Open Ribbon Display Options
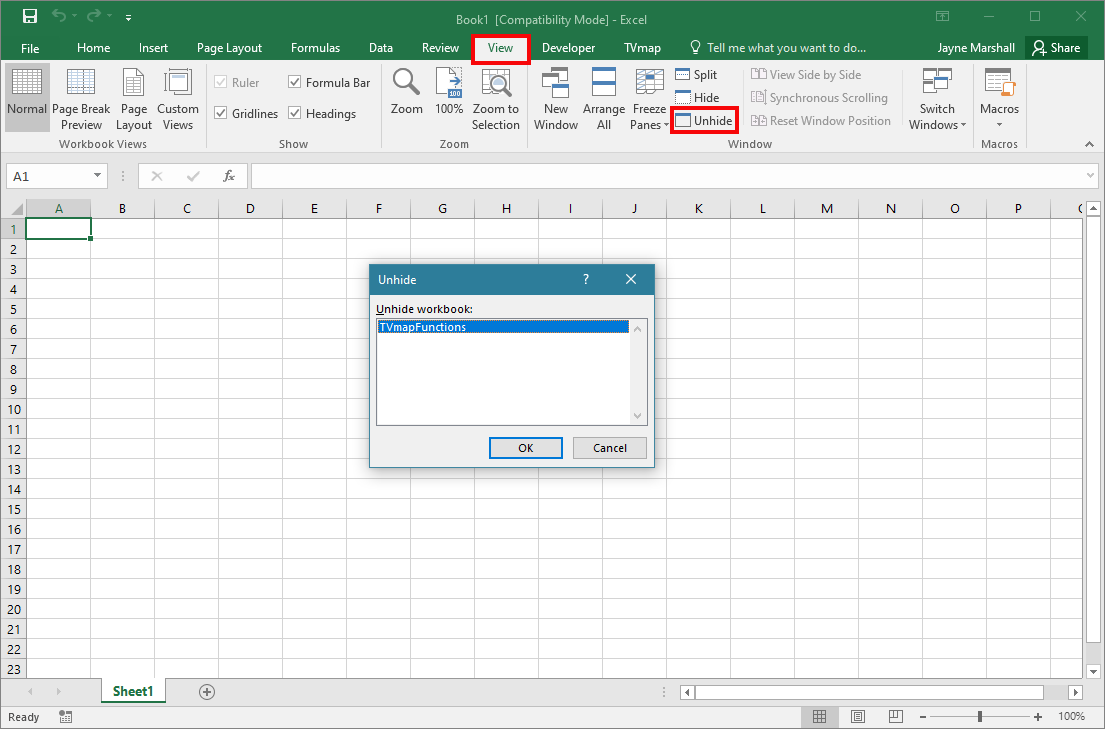1105x729 pixels. click(942, 16)
